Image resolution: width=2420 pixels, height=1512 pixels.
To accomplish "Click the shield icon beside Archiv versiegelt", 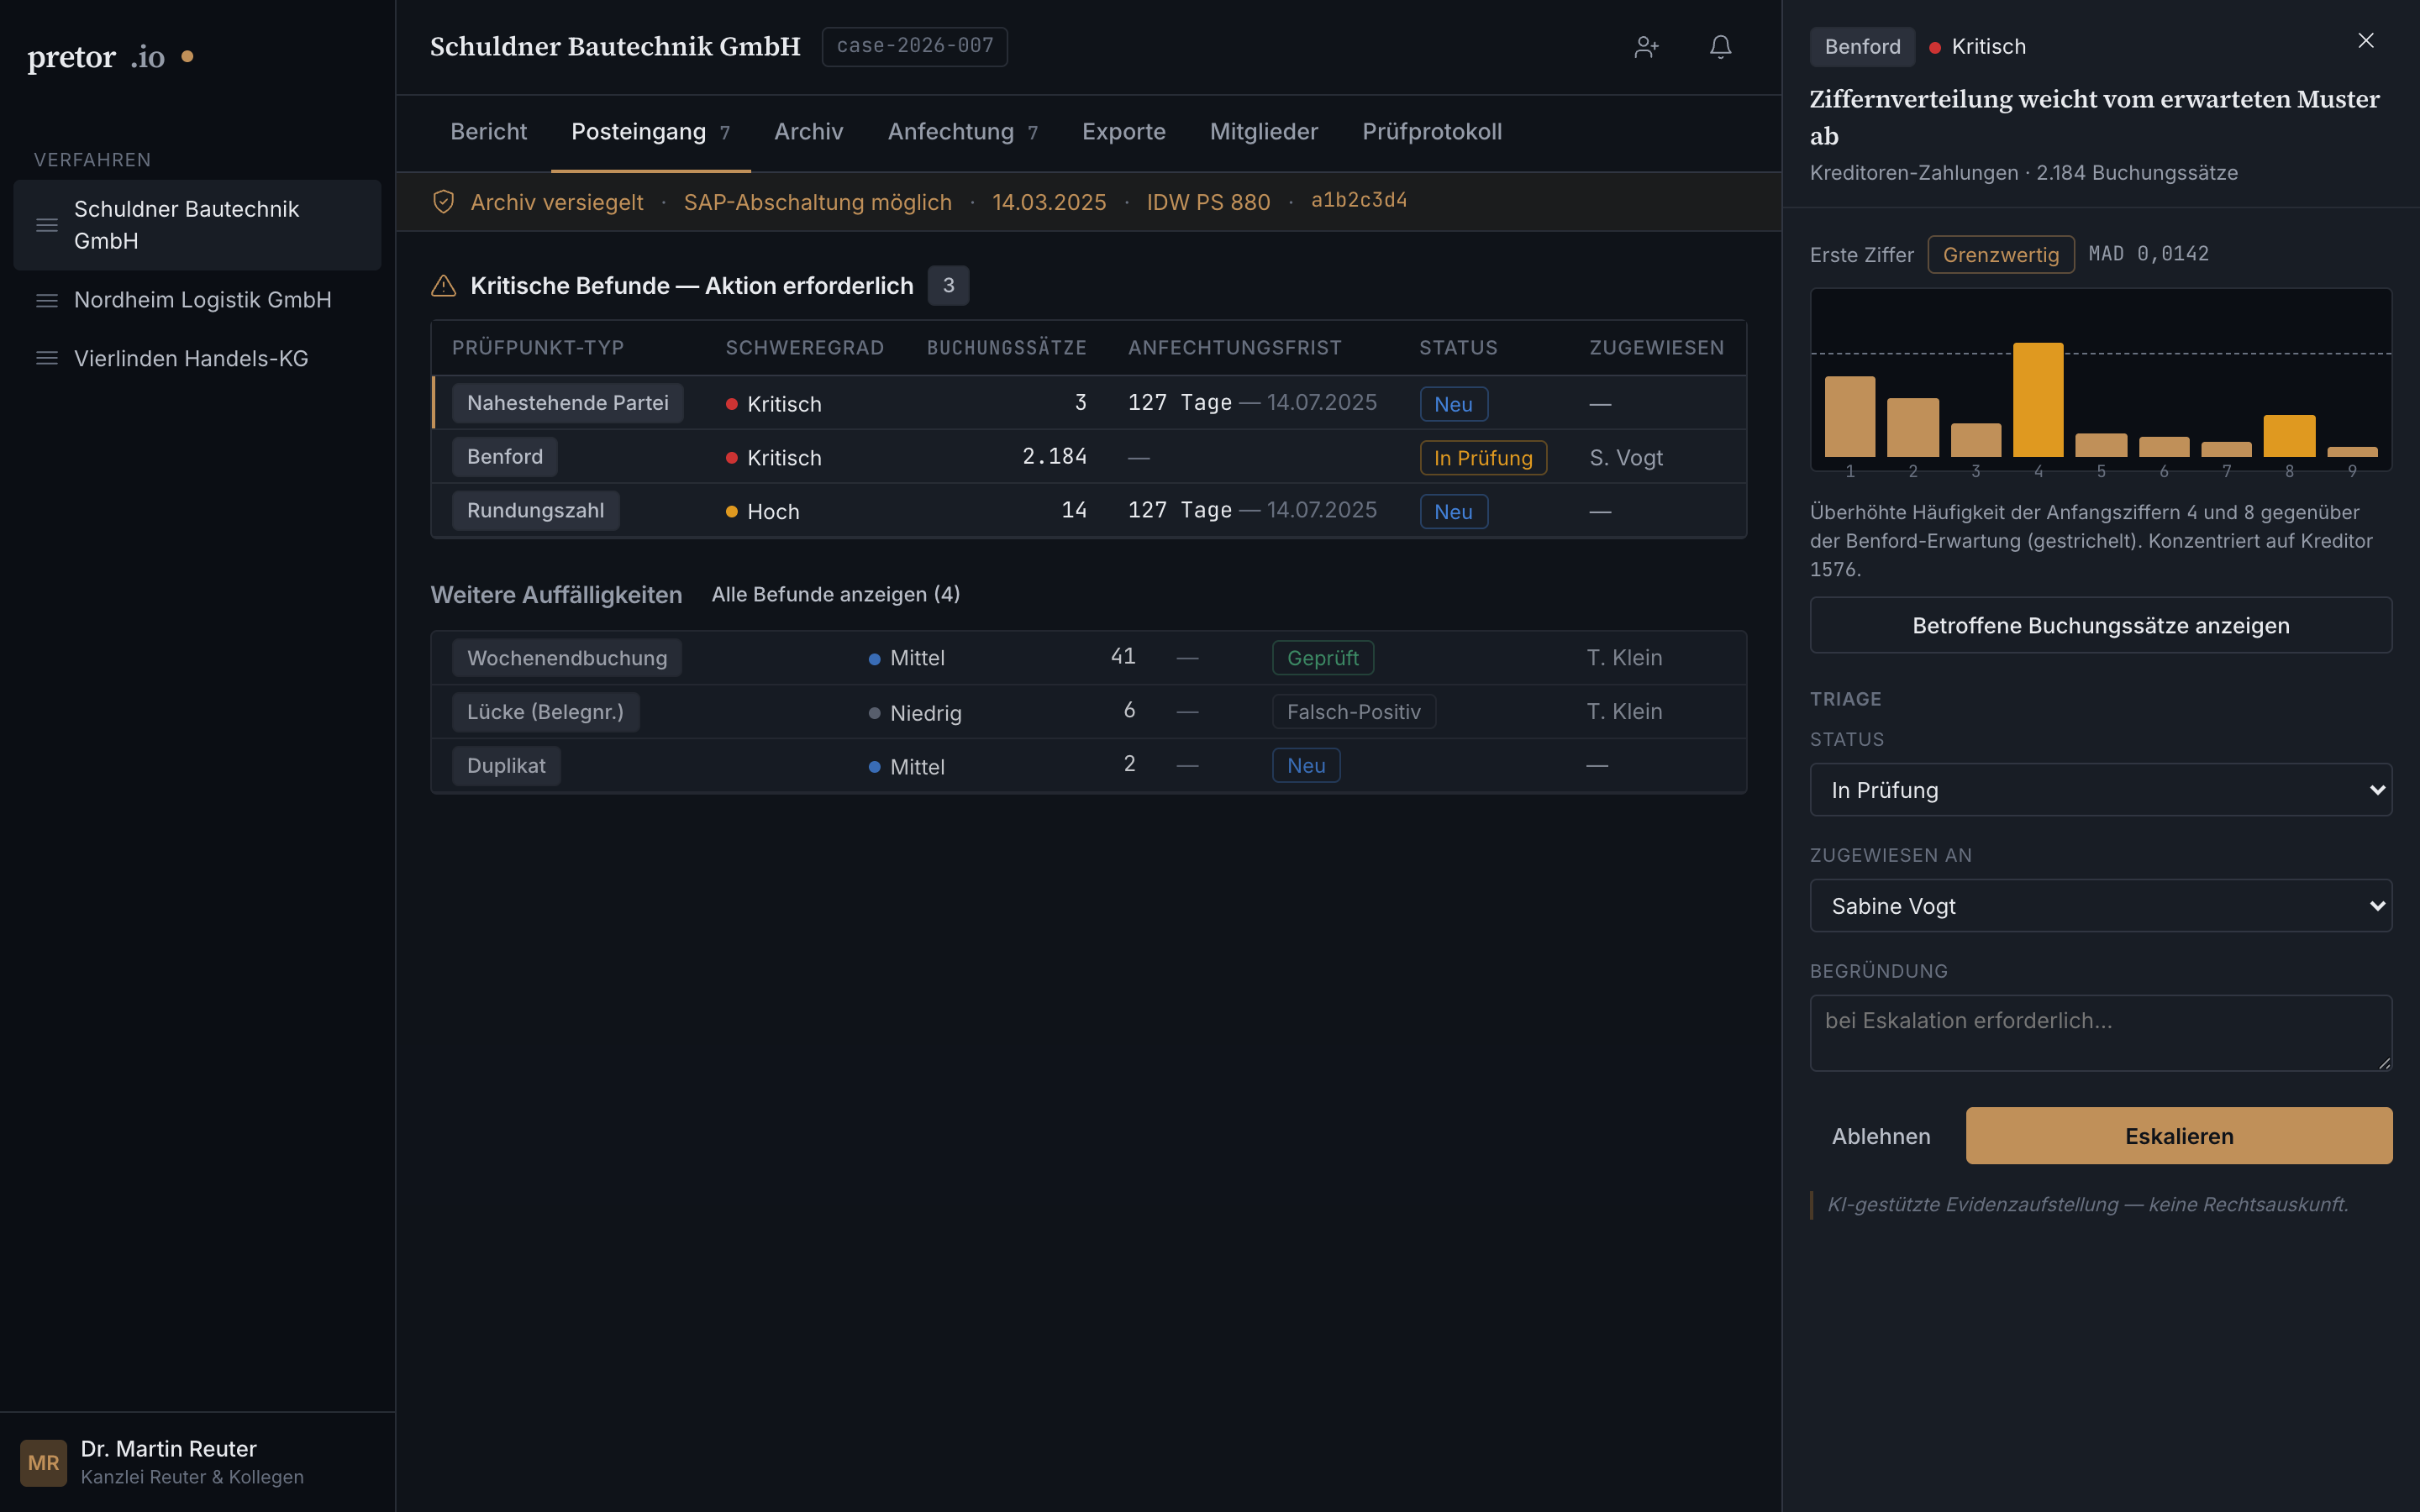I will (x=443, y=202).
